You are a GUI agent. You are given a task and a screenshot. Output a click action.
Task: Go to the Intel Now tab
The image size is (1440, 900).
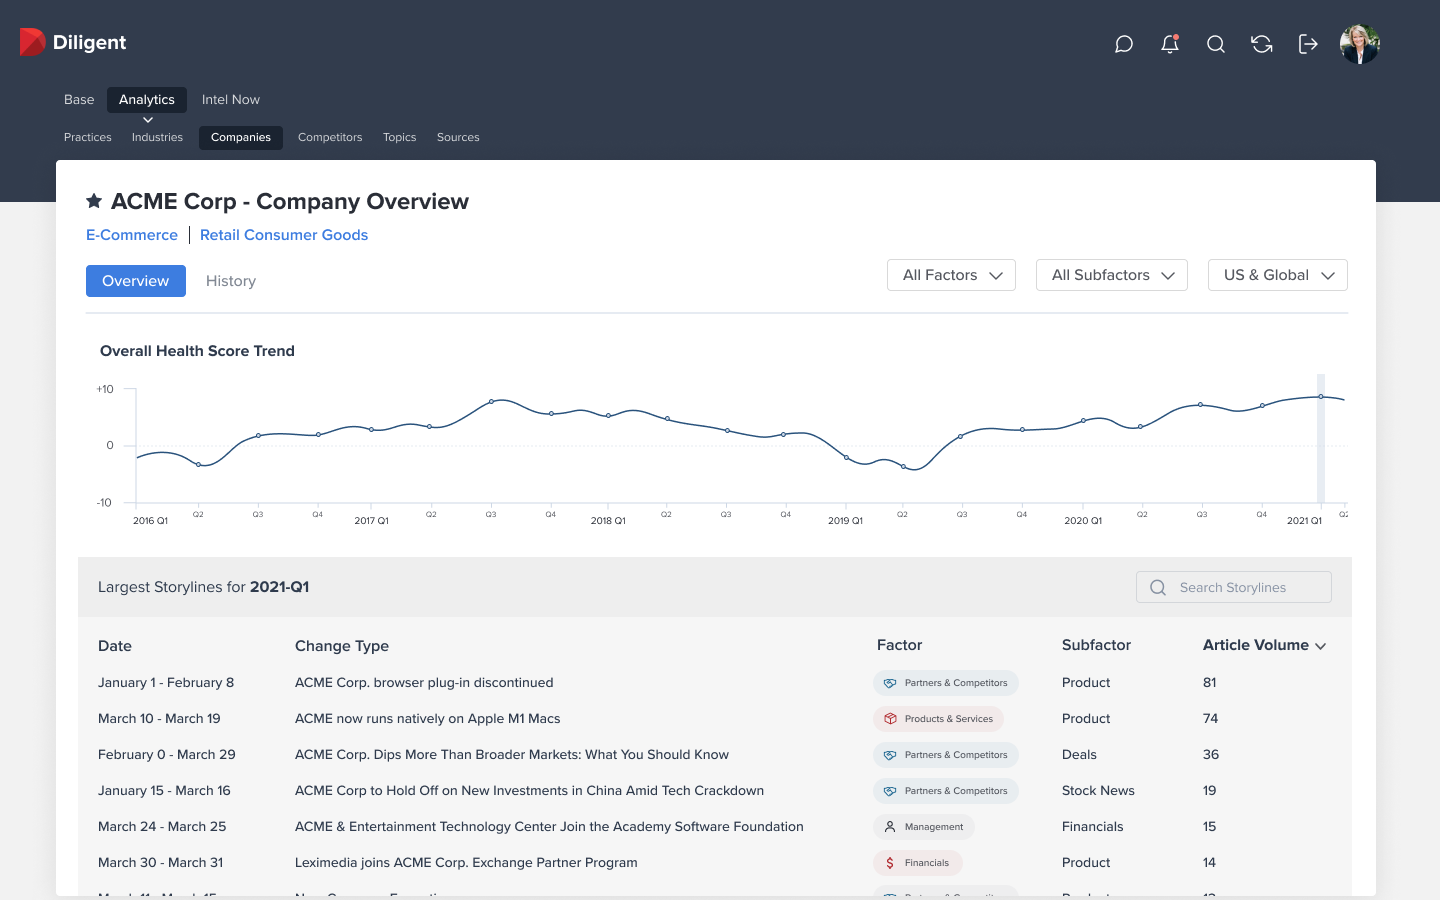[x=231, y=99]
